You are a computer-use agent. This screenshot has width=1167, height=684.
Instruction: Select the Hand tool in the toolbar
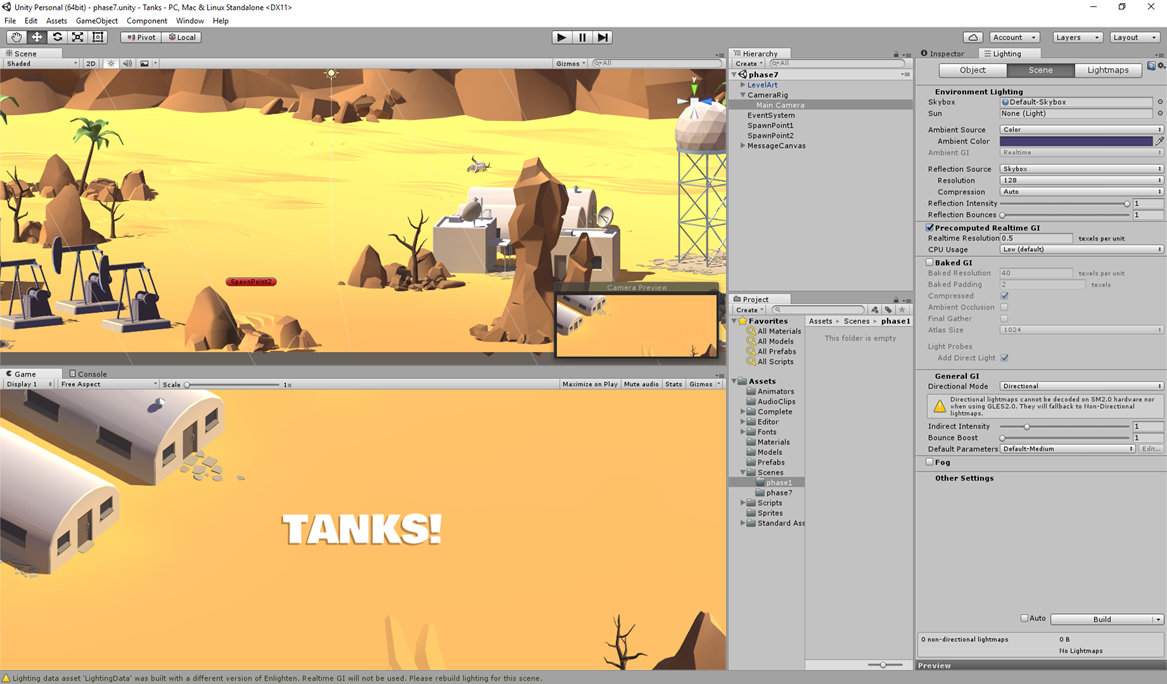(16, 37)
